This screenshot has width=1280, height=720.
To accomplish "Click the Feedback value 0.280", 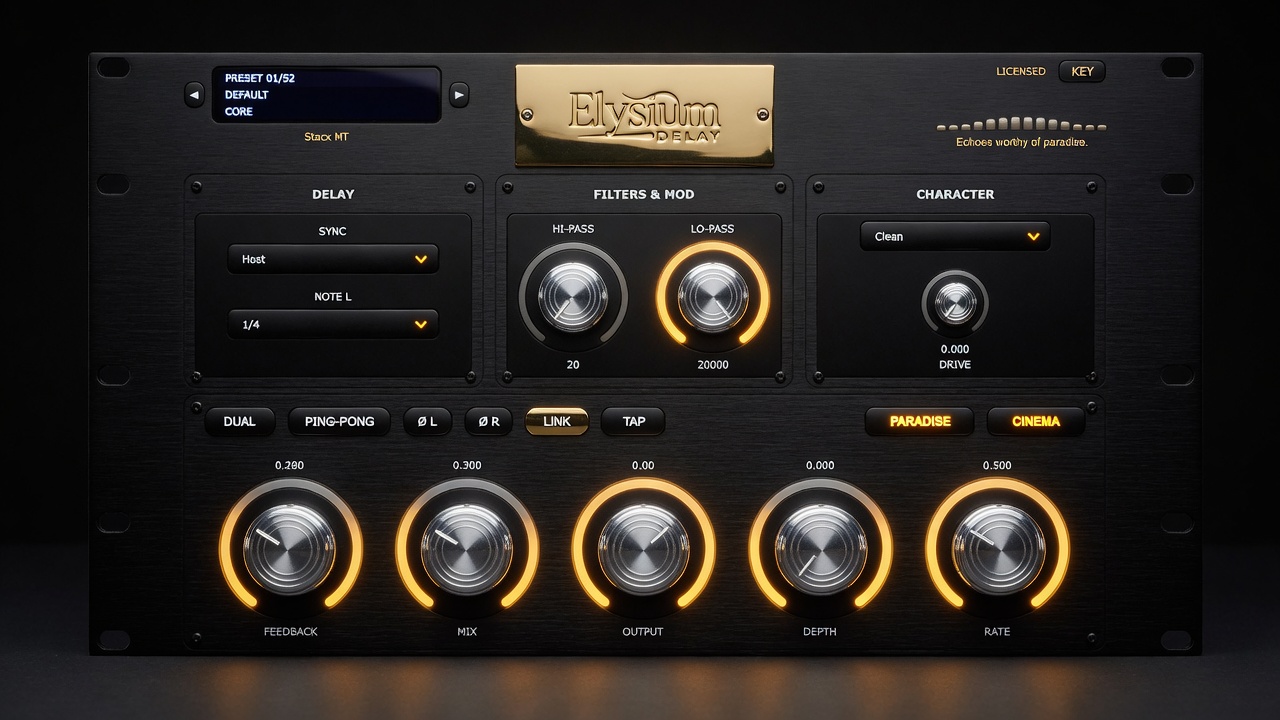I will (290, 465).
